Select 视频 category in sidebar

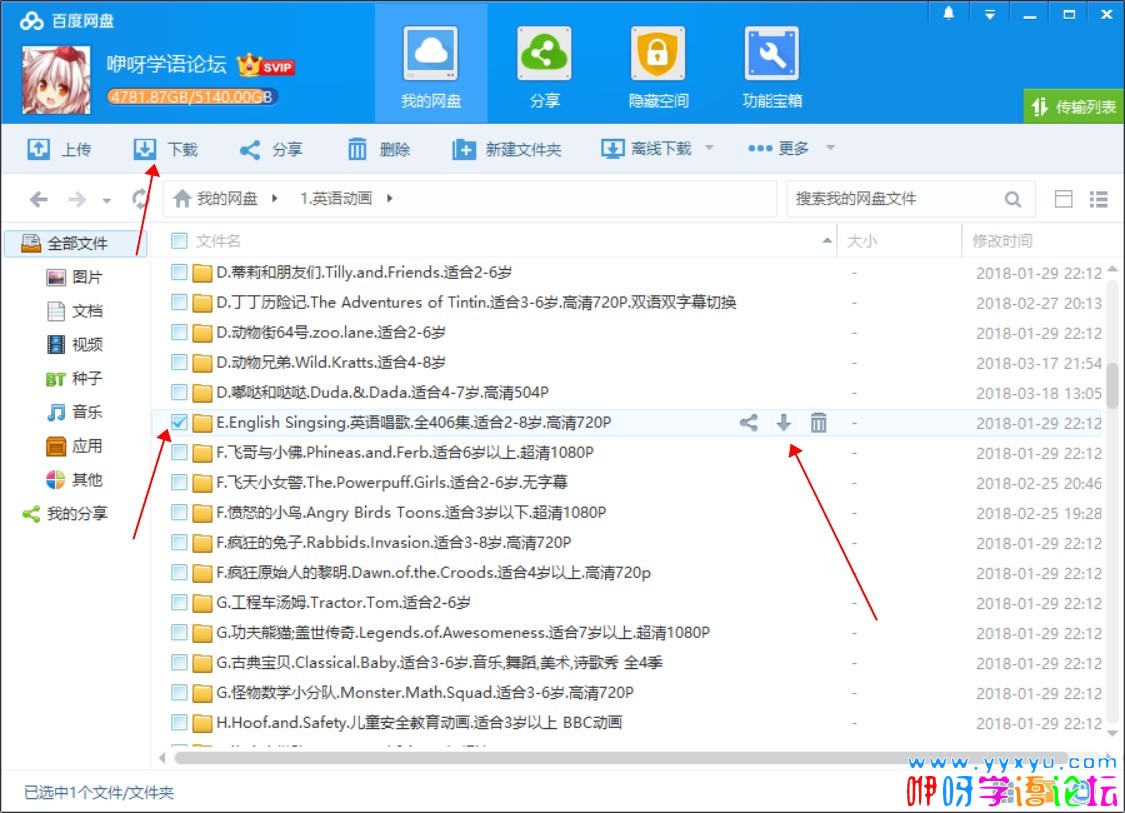click(x=75, y=344)
